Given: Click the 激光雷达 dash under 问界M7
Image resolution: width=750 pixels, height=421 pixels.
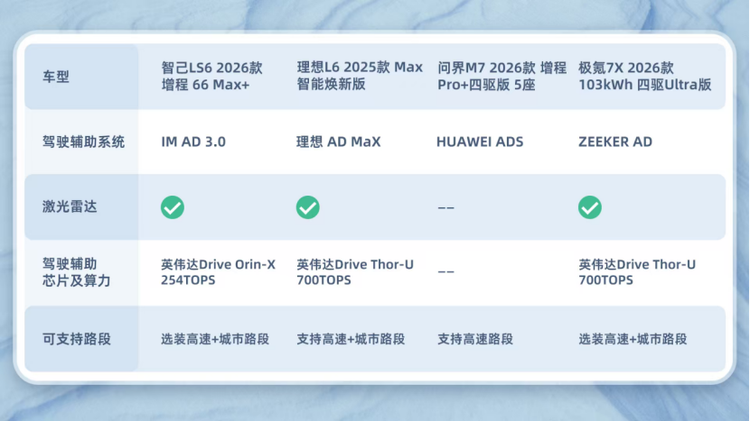Looking at the screenshot, I should [446, 208].
